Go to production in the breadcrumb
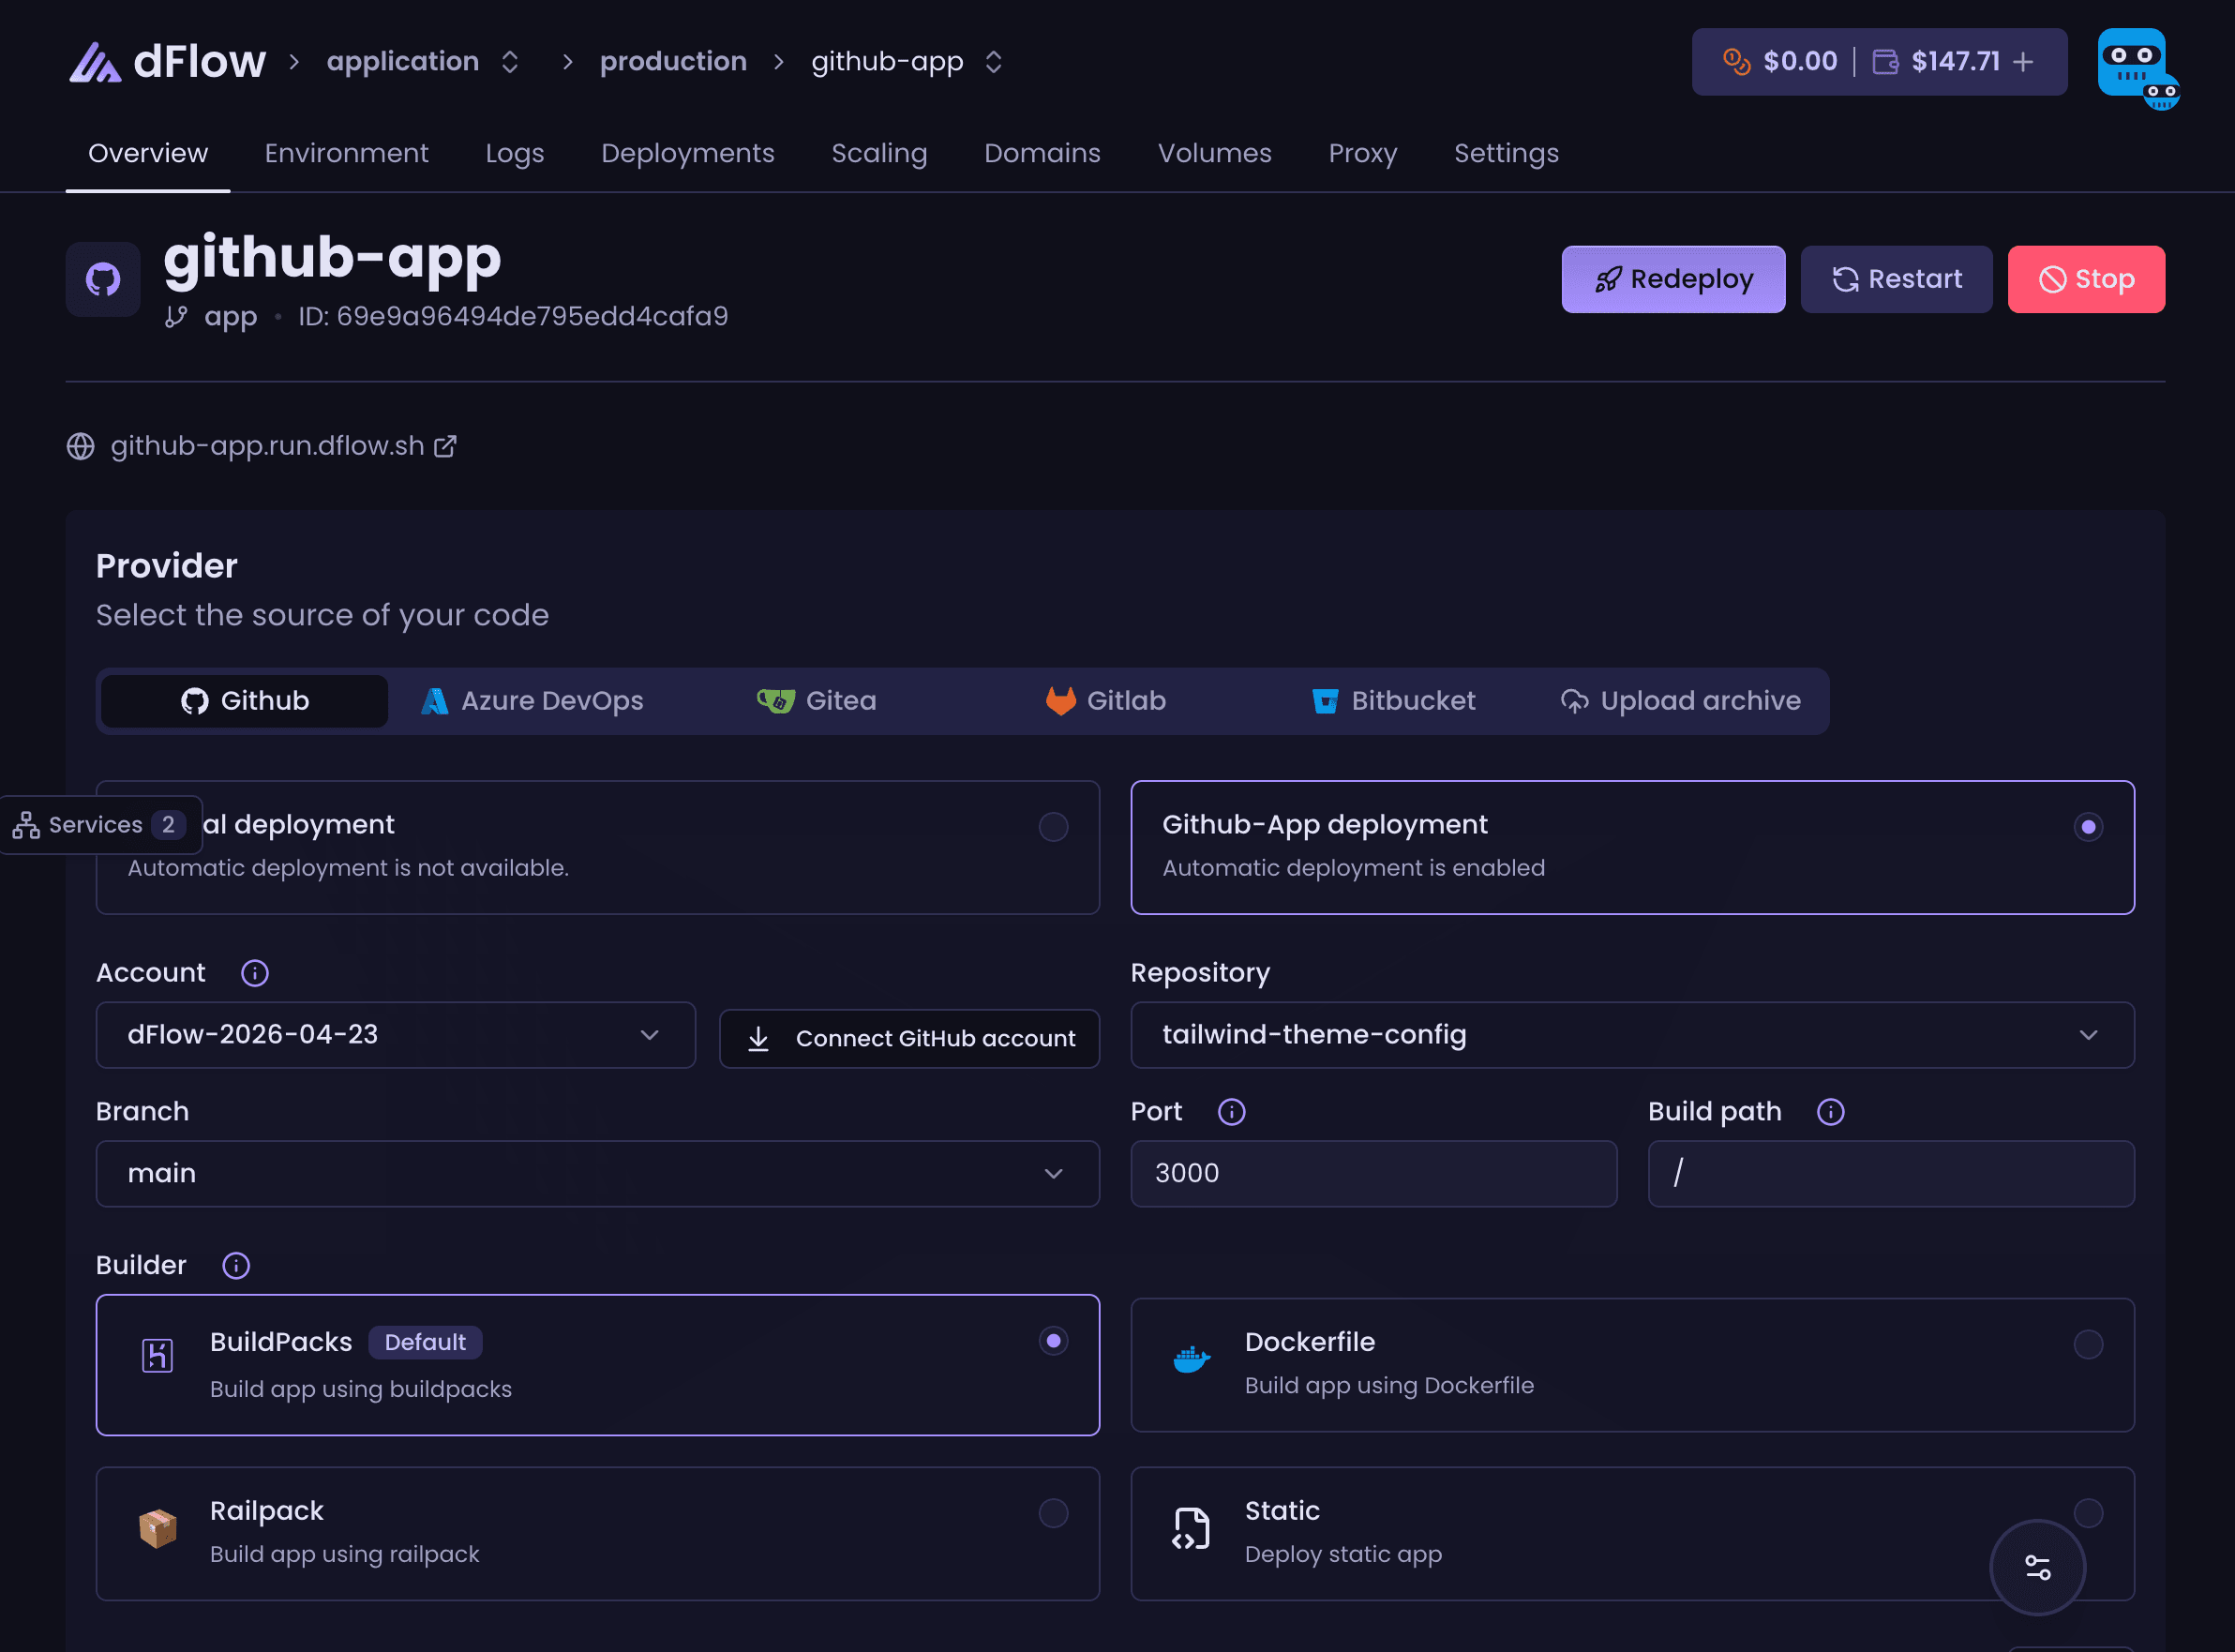The image size is (2235, 1652). pos(673,62)
